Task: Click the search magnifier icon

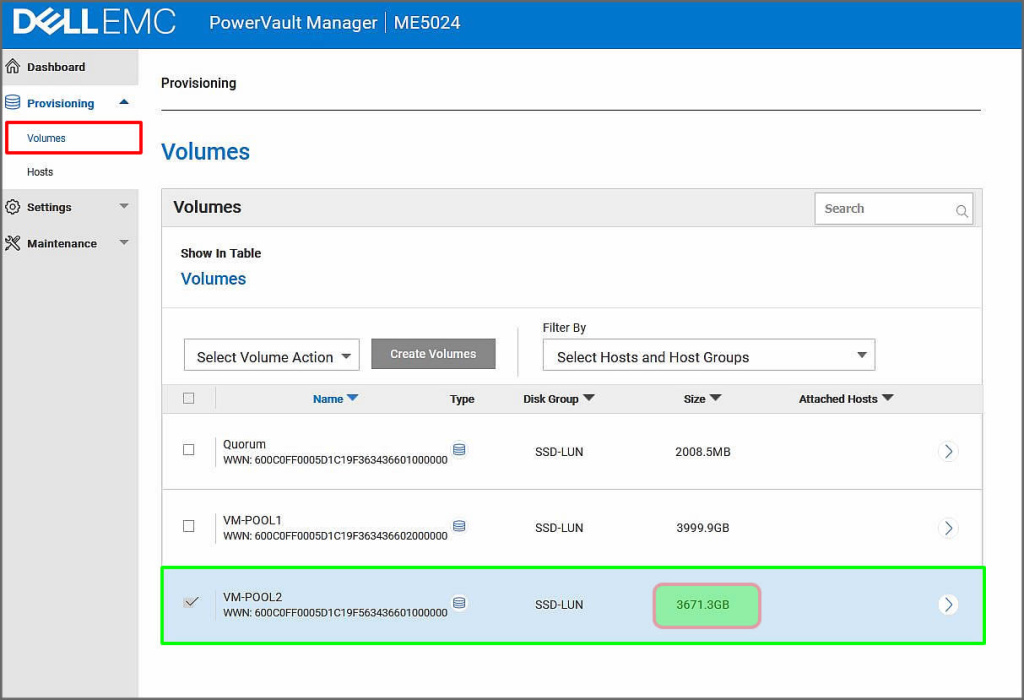Action: (961, 211)
